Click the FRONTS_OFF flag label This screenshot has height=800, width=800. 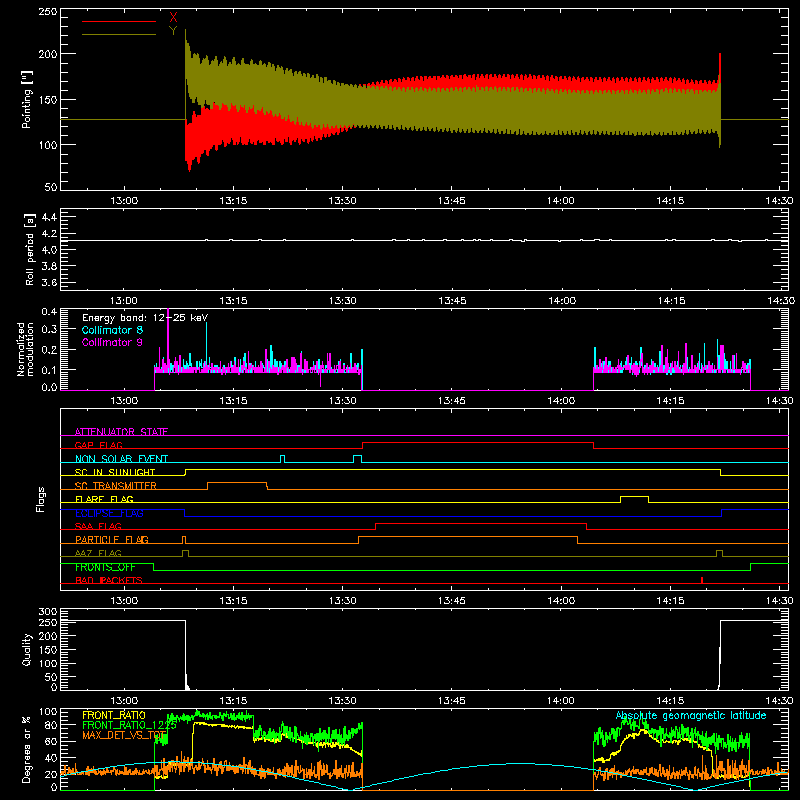point(105,567)
